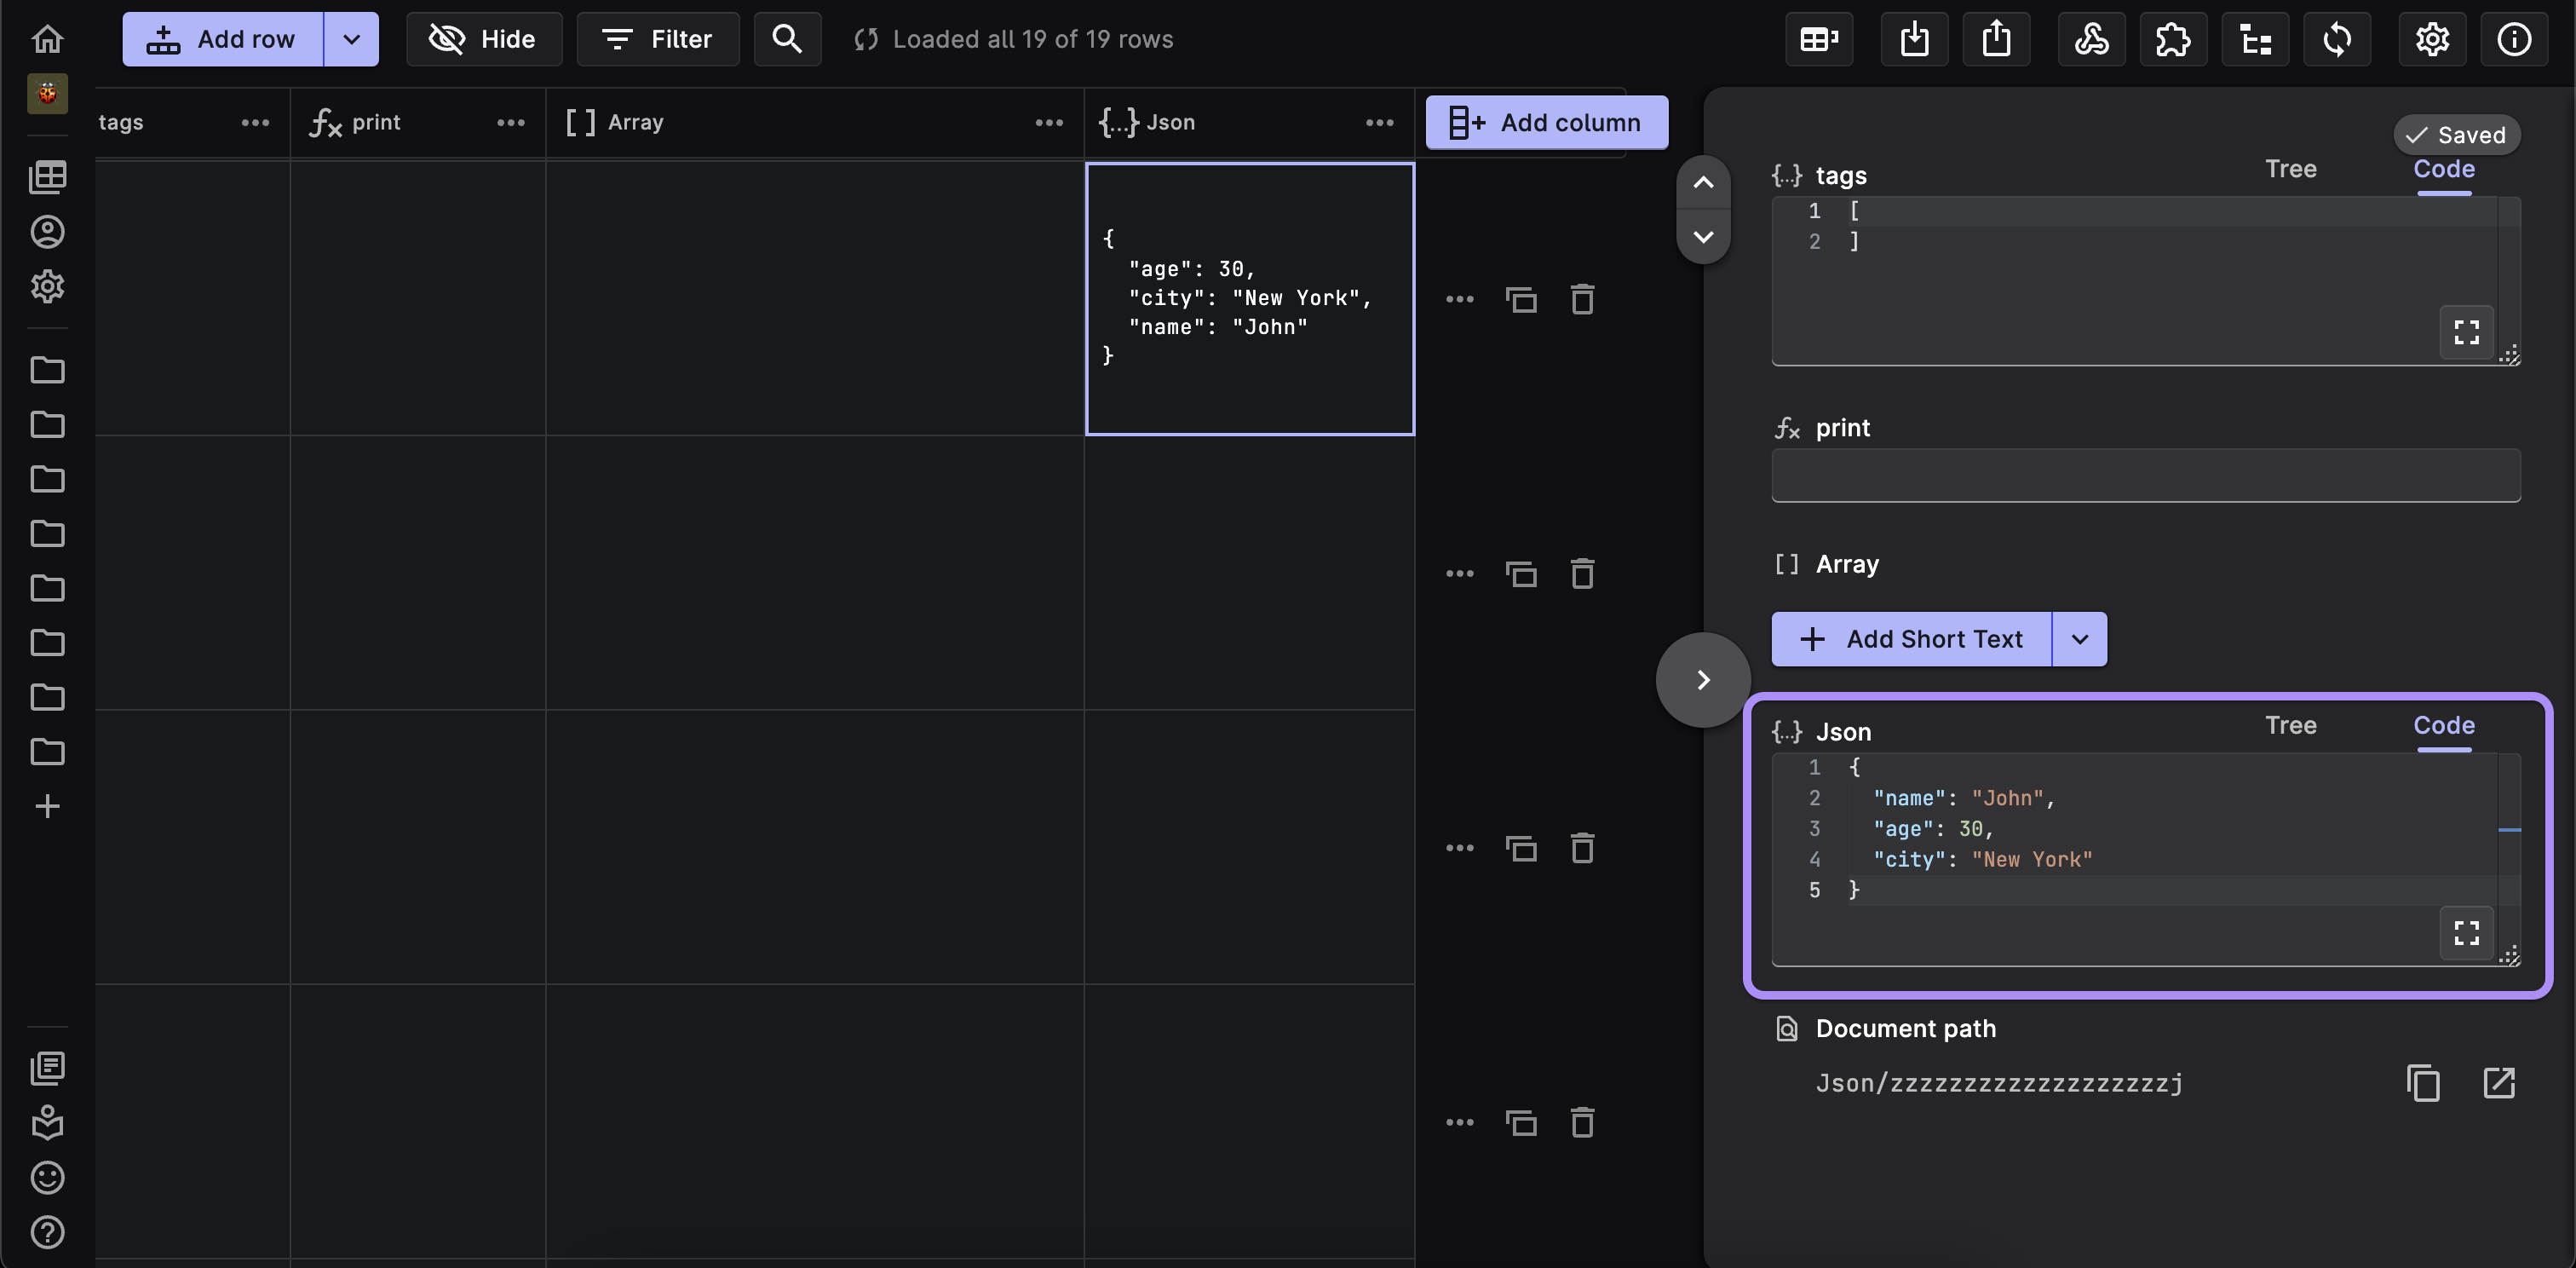Open the extensions puzzle icon
Image resolution: width=2576 pixels, height=1268 pixels.
point(2173,39)
